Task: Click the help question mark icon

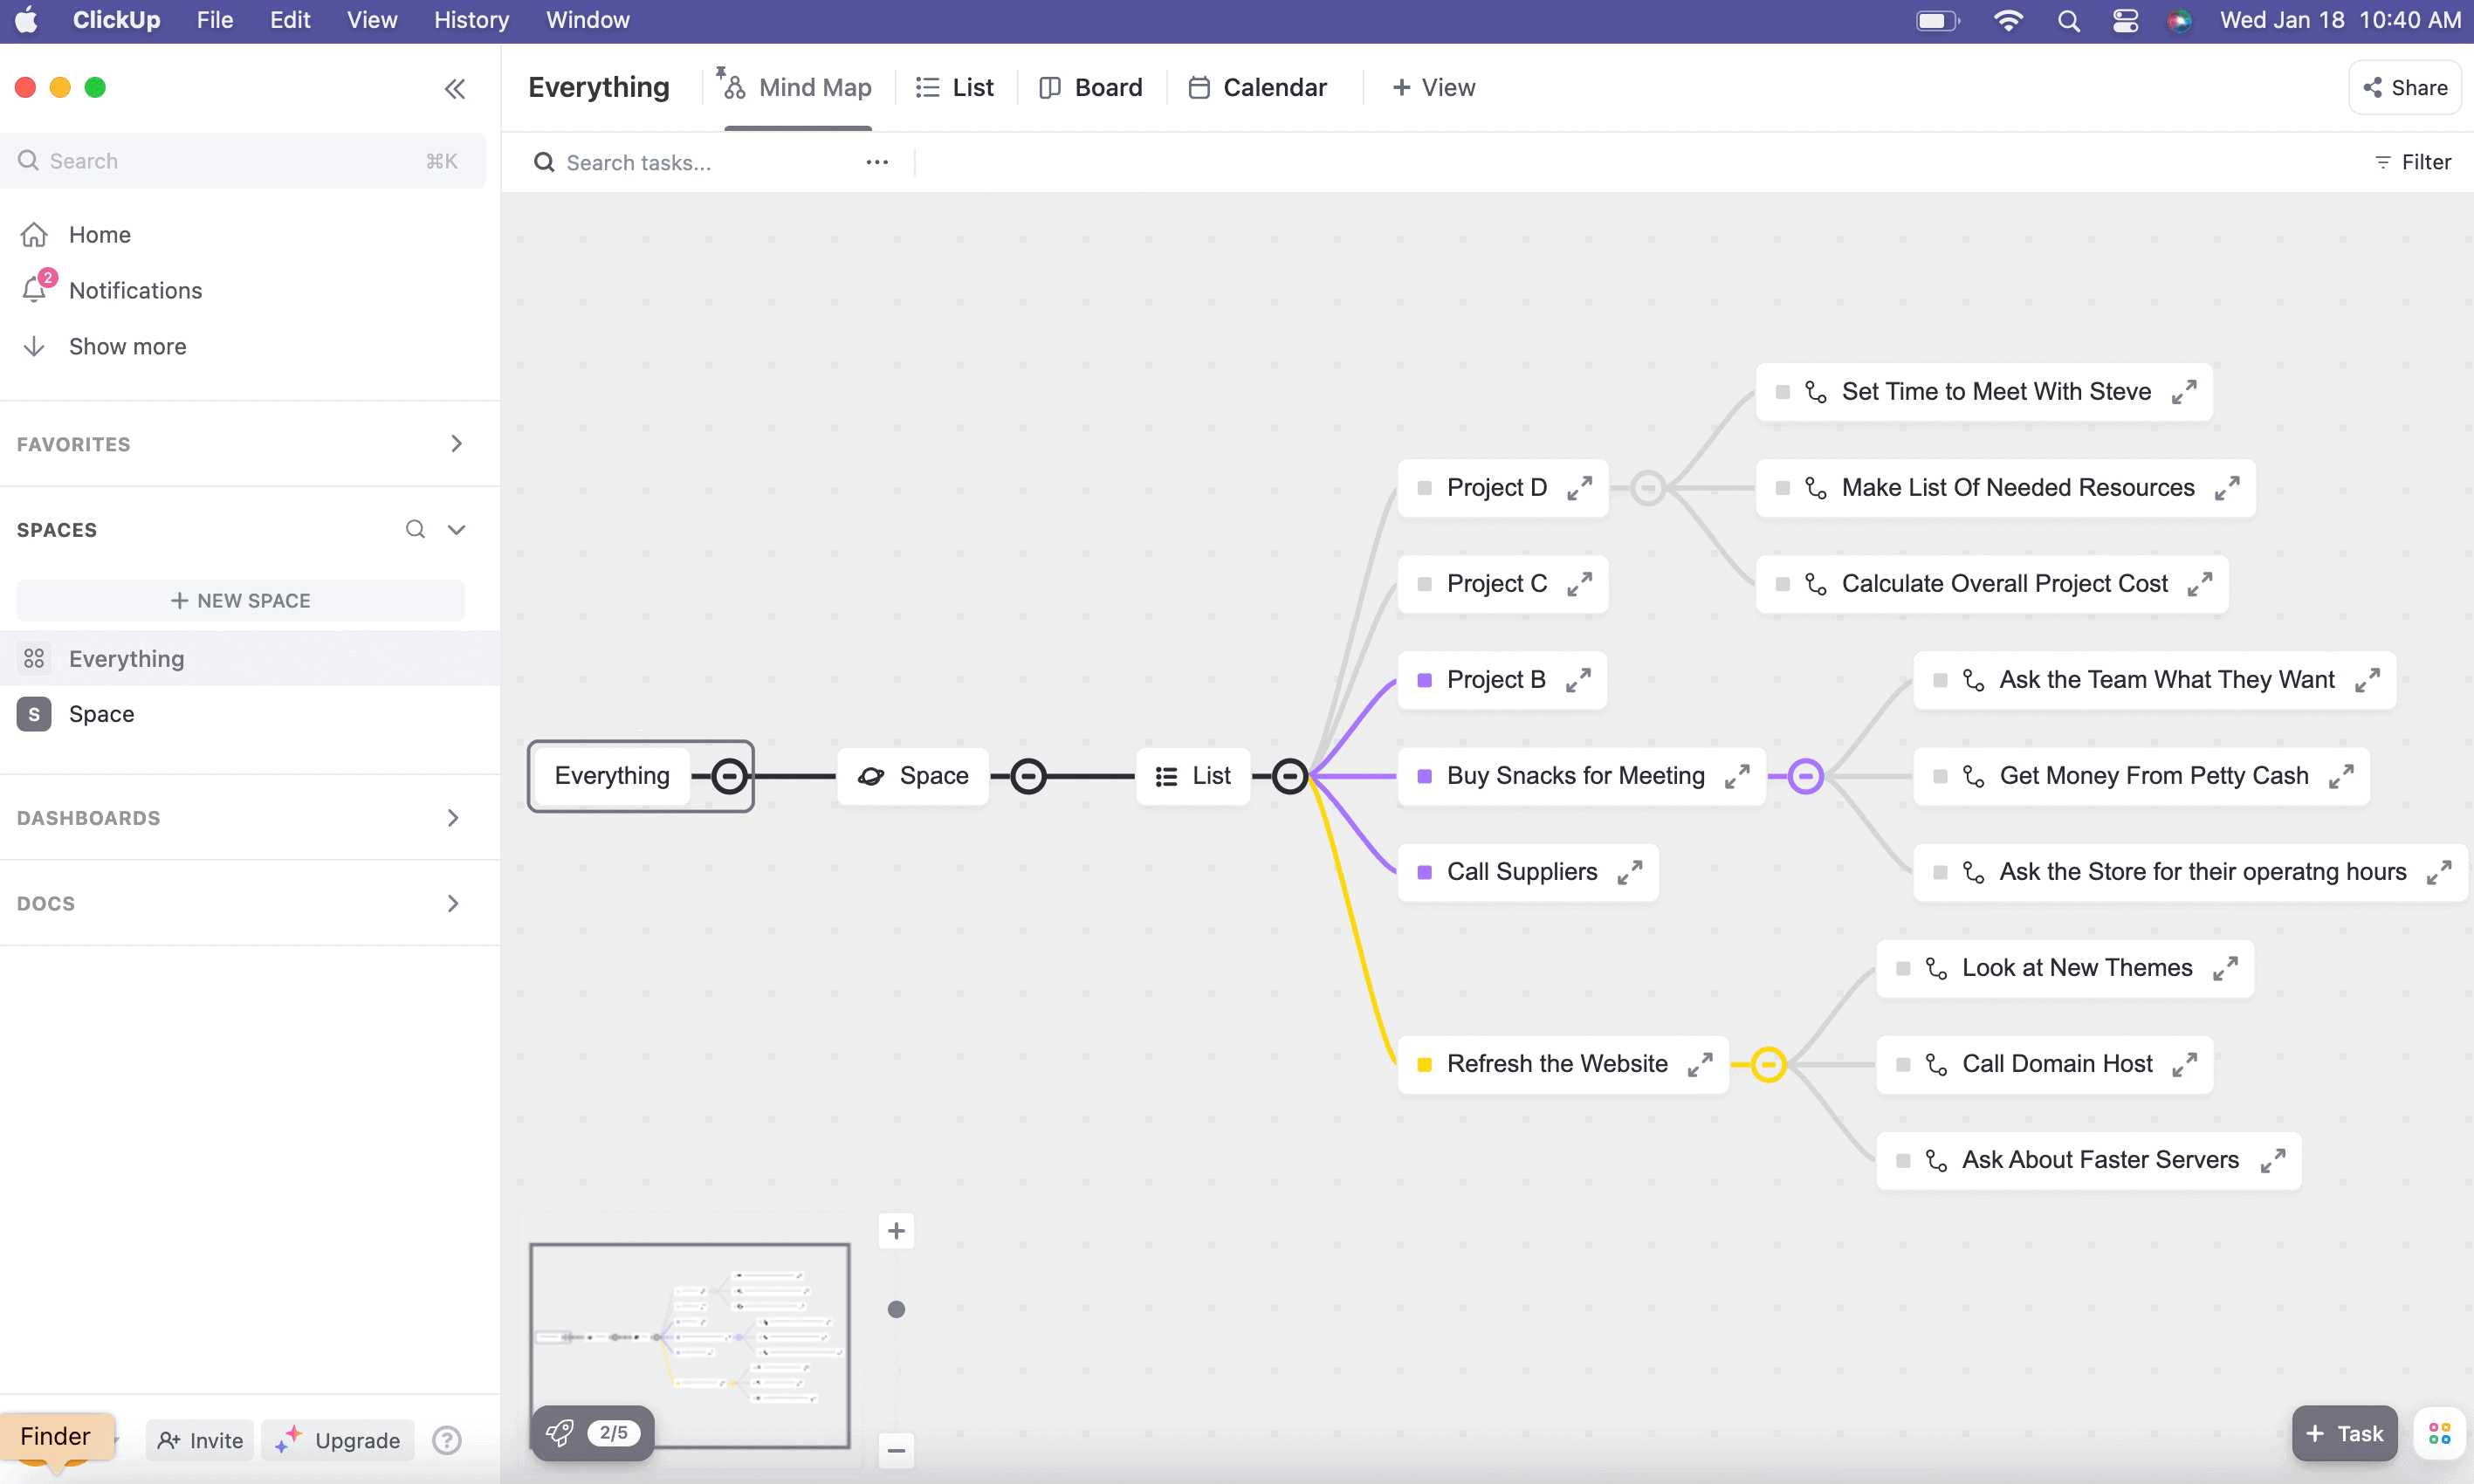Action: pos(446,1440)
